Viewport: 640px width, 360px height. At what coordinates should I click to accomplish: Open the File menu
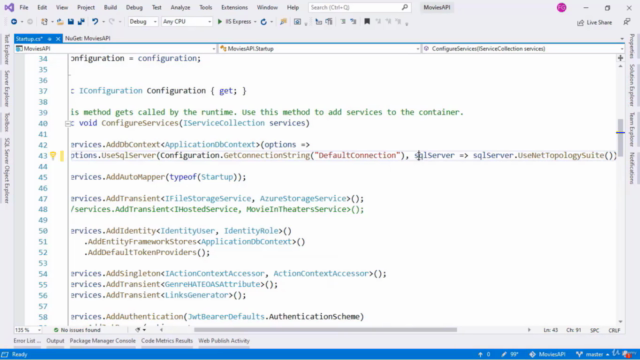click(24, 7)
